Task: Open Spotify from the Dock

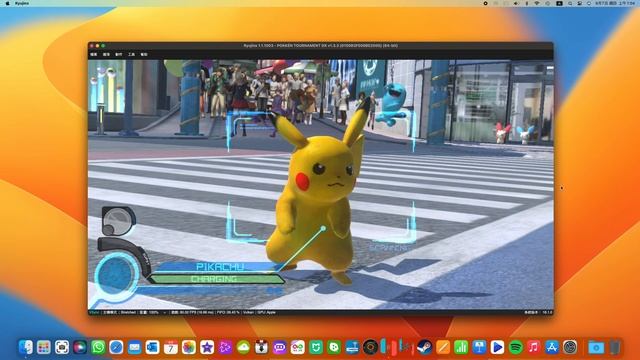Action: coord(516,347)
